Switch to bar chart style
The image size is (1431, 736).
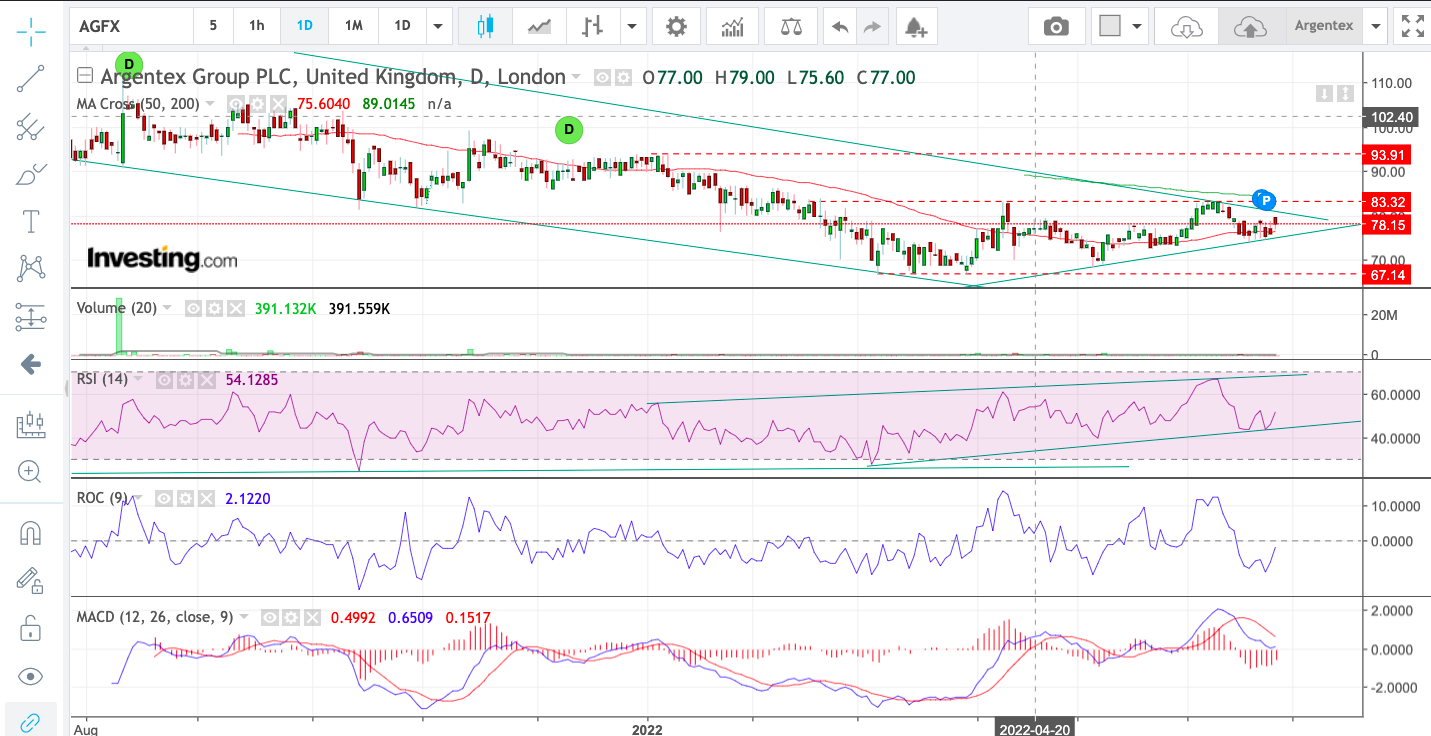coord(593,26)
